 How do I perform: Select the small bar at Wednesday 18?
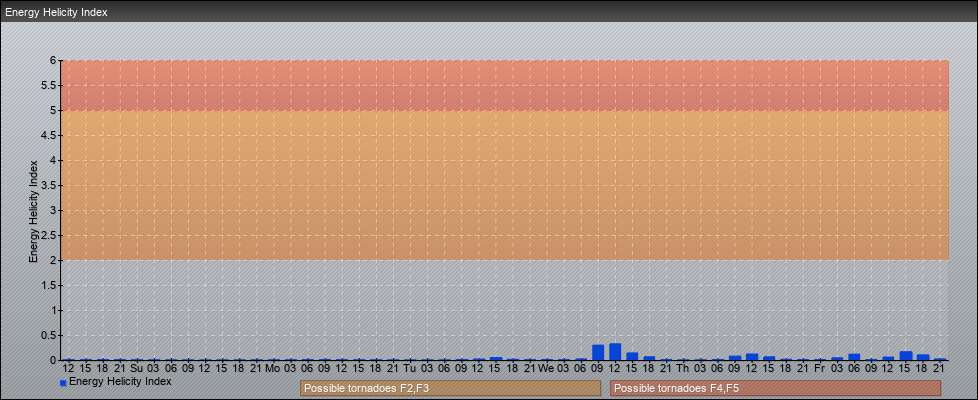click(x=649, y=358)
